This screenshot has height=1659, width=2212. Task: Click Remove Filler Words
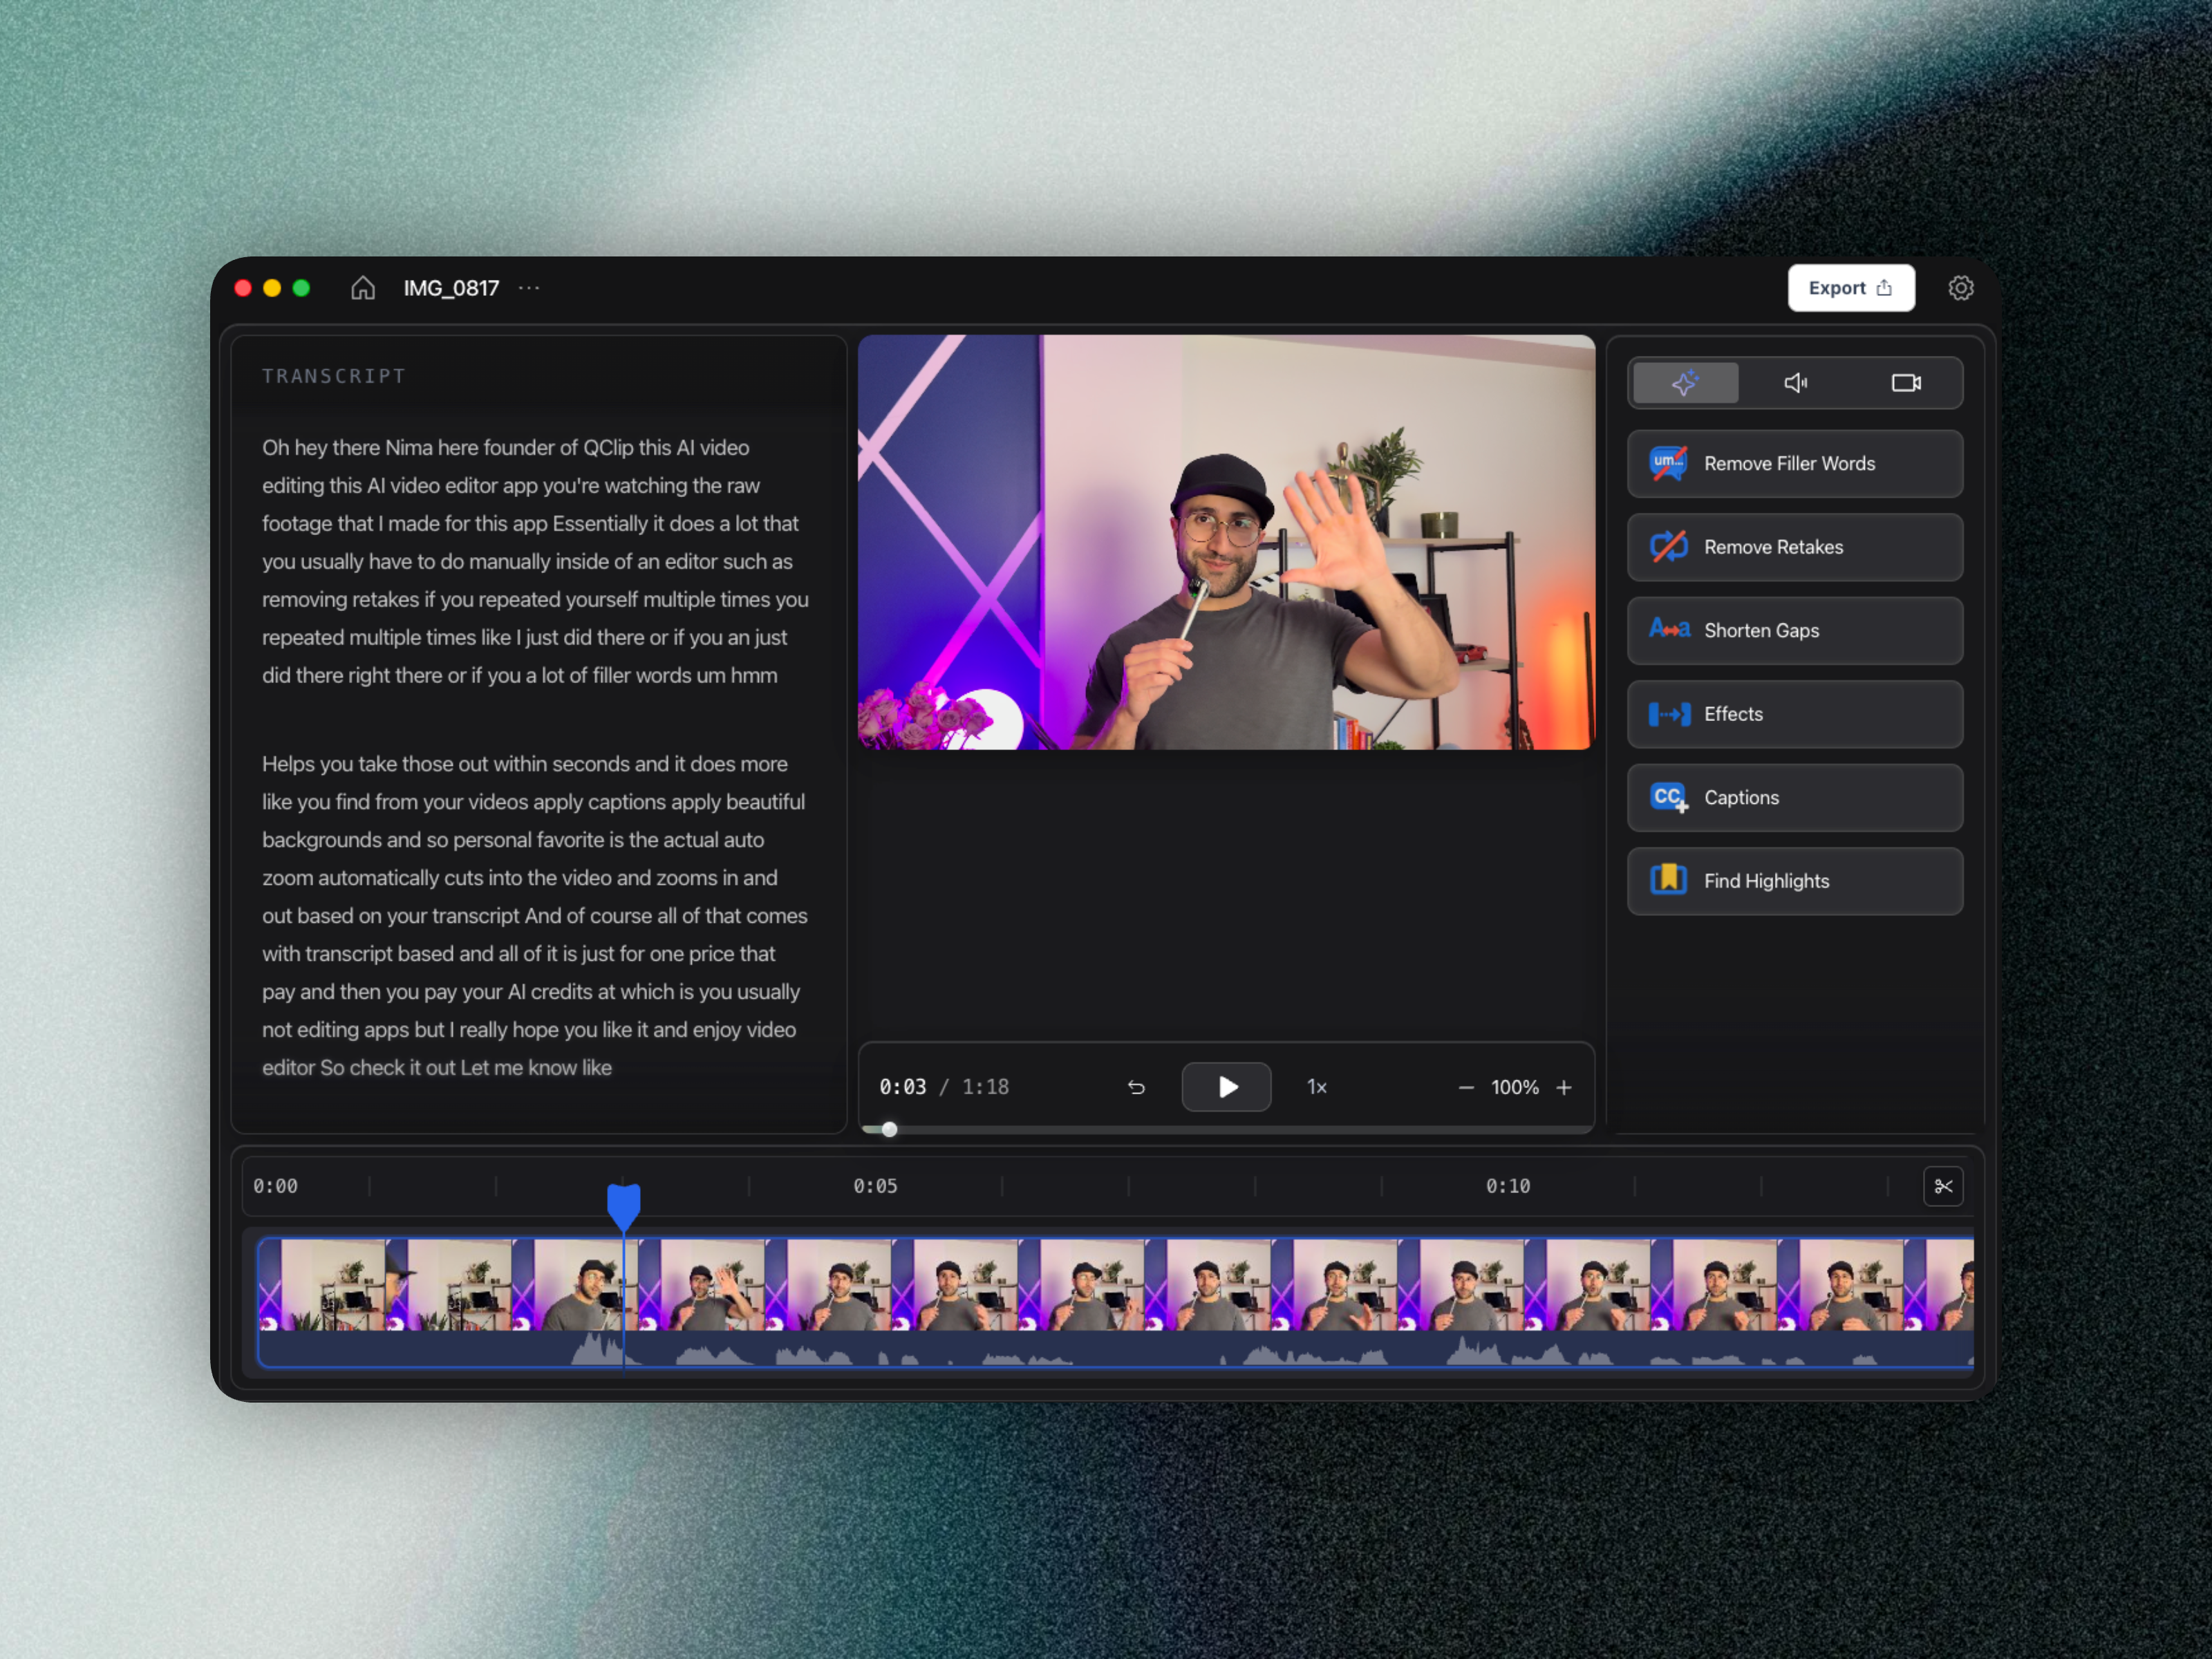coord(1794,464)
